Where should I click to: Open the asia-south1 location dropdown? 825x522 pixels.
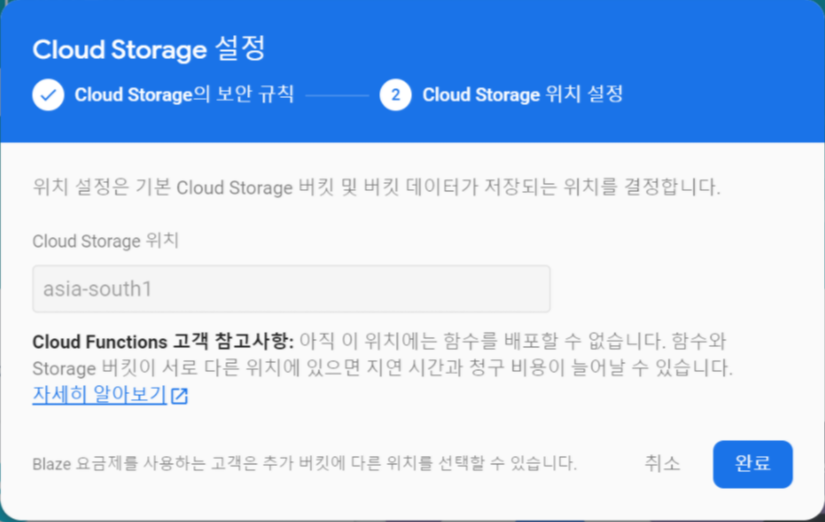tap(291, 289)
